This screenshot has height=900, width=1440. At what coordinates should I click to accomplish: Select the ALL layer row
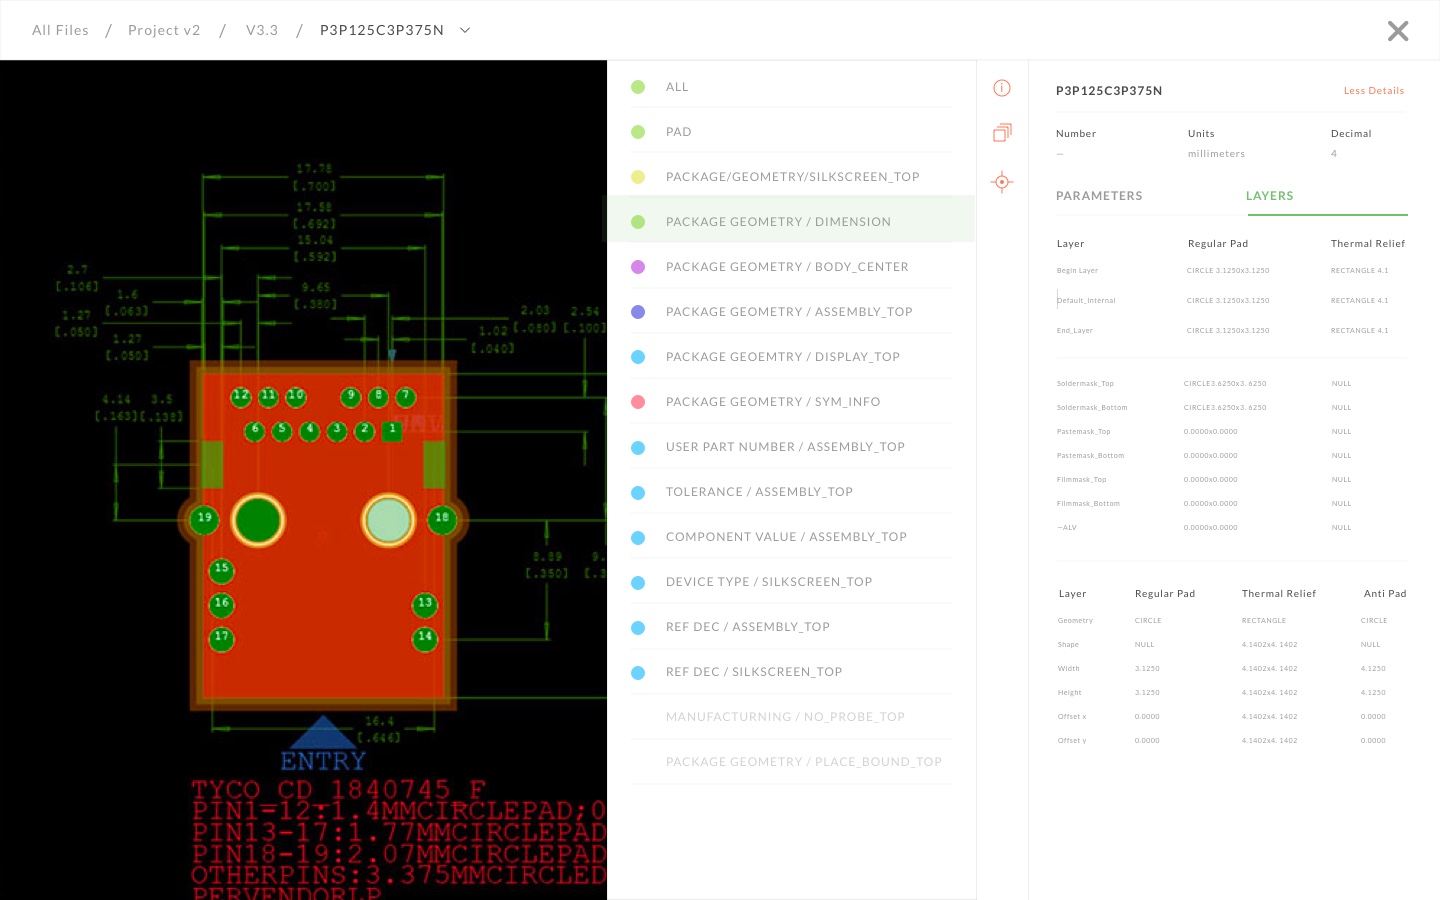[x=791, y=87]
